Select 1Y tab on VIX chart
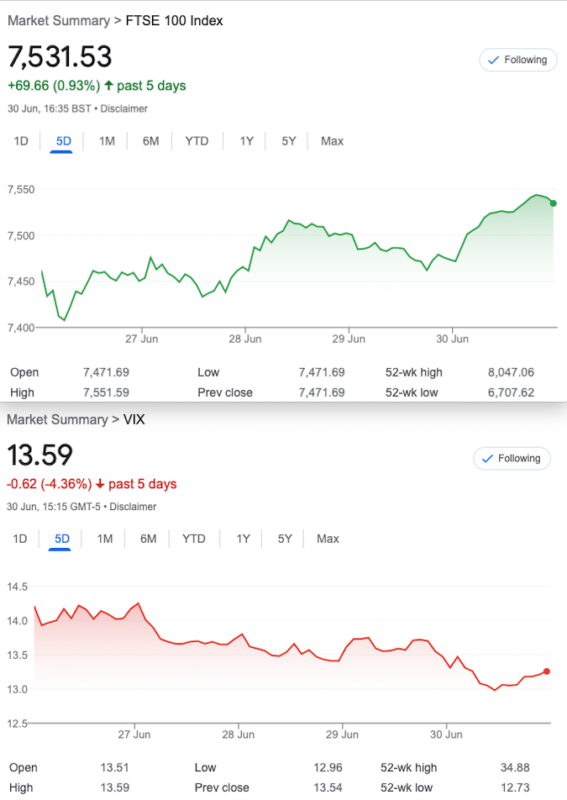Screen dimensions: 567x800 (243, 539)
